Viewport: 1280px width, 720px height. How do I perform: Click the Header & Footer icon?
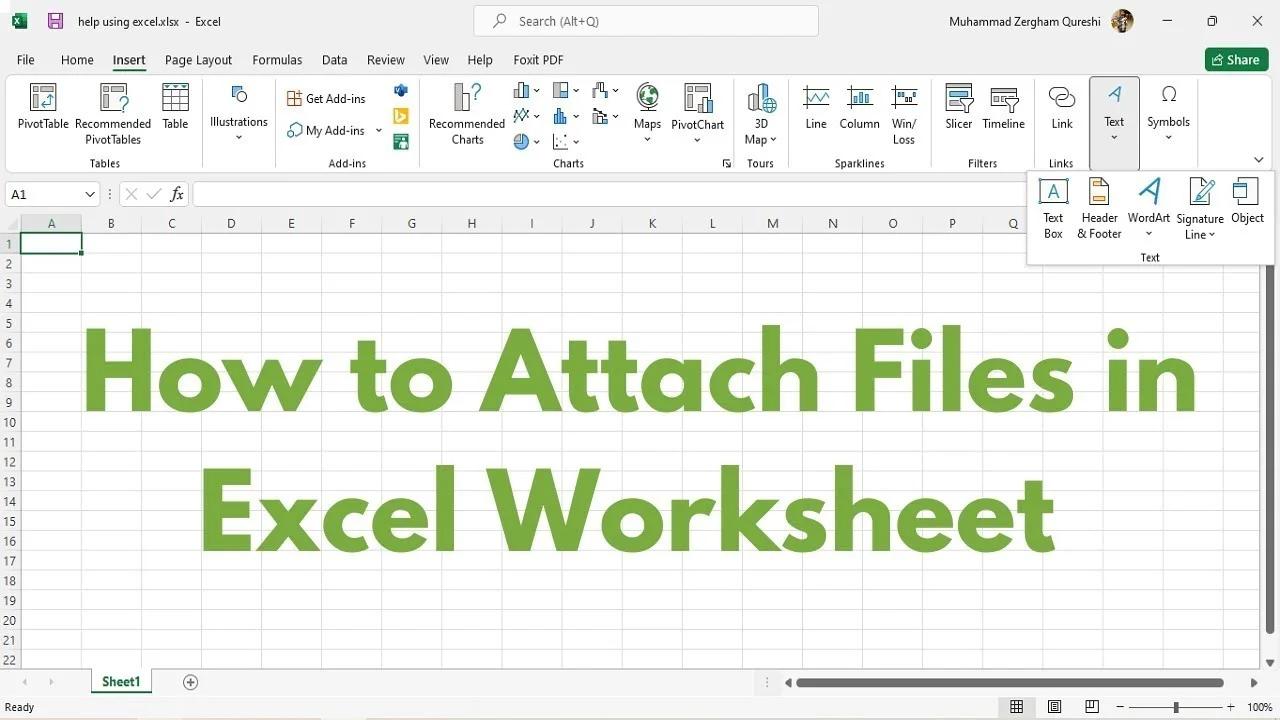pos(1098,205)
